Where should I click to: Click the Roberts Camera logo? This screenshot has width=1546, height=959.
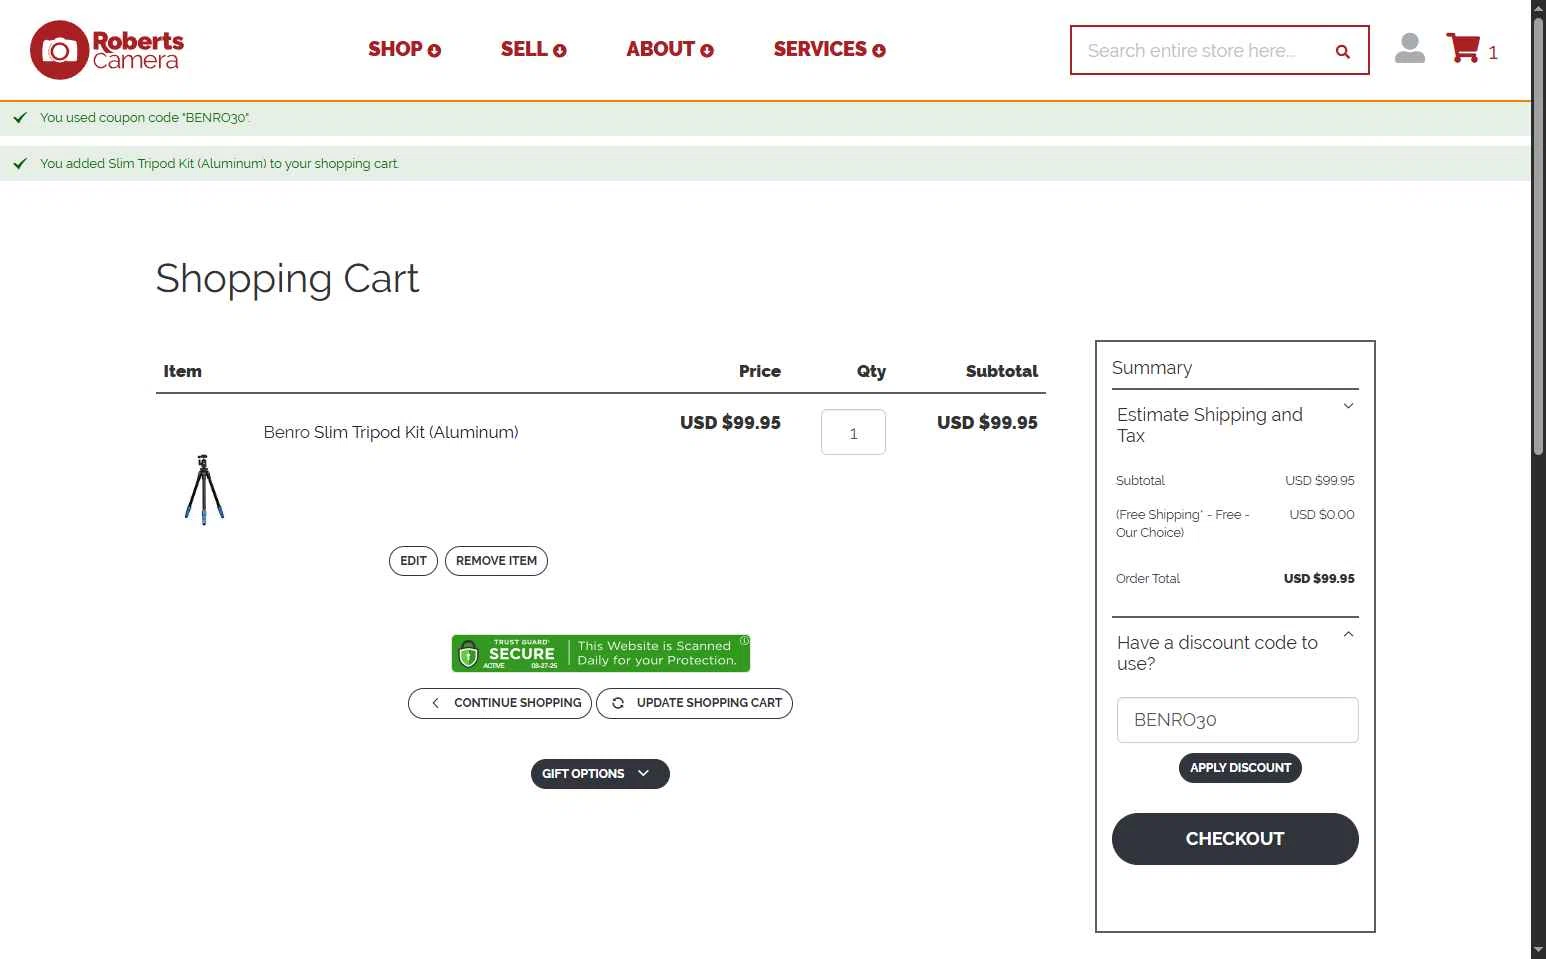107,50
